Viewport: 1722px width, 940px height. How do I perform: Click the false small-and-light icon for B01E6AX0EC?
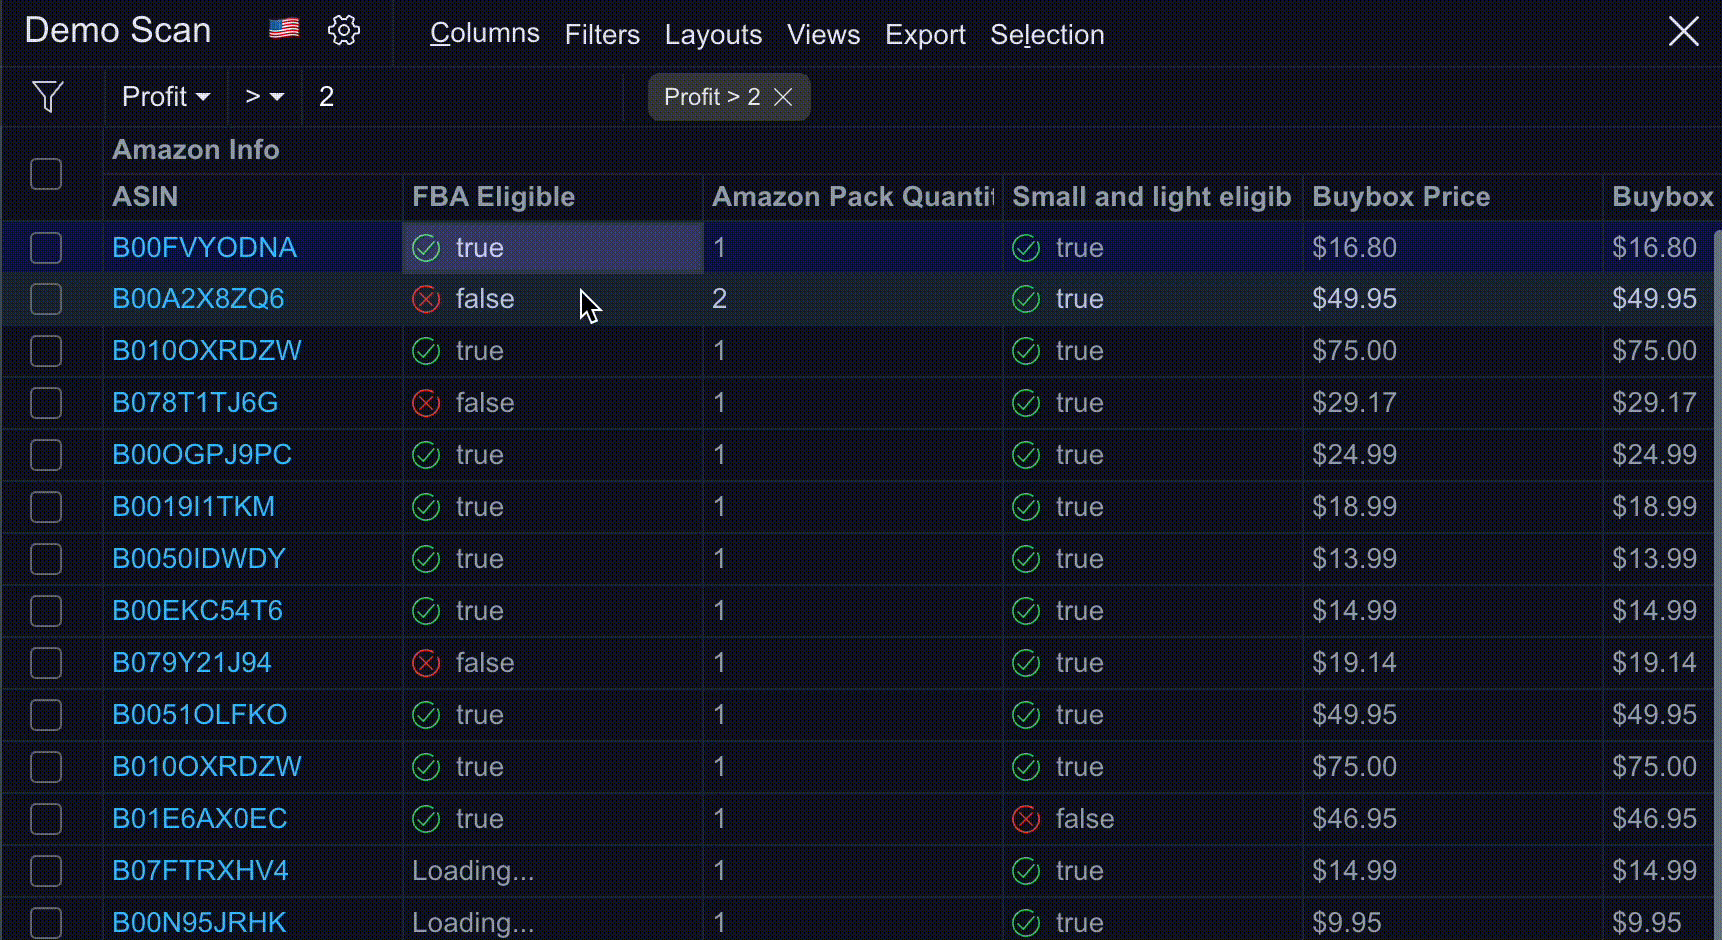click(1026, 819)
